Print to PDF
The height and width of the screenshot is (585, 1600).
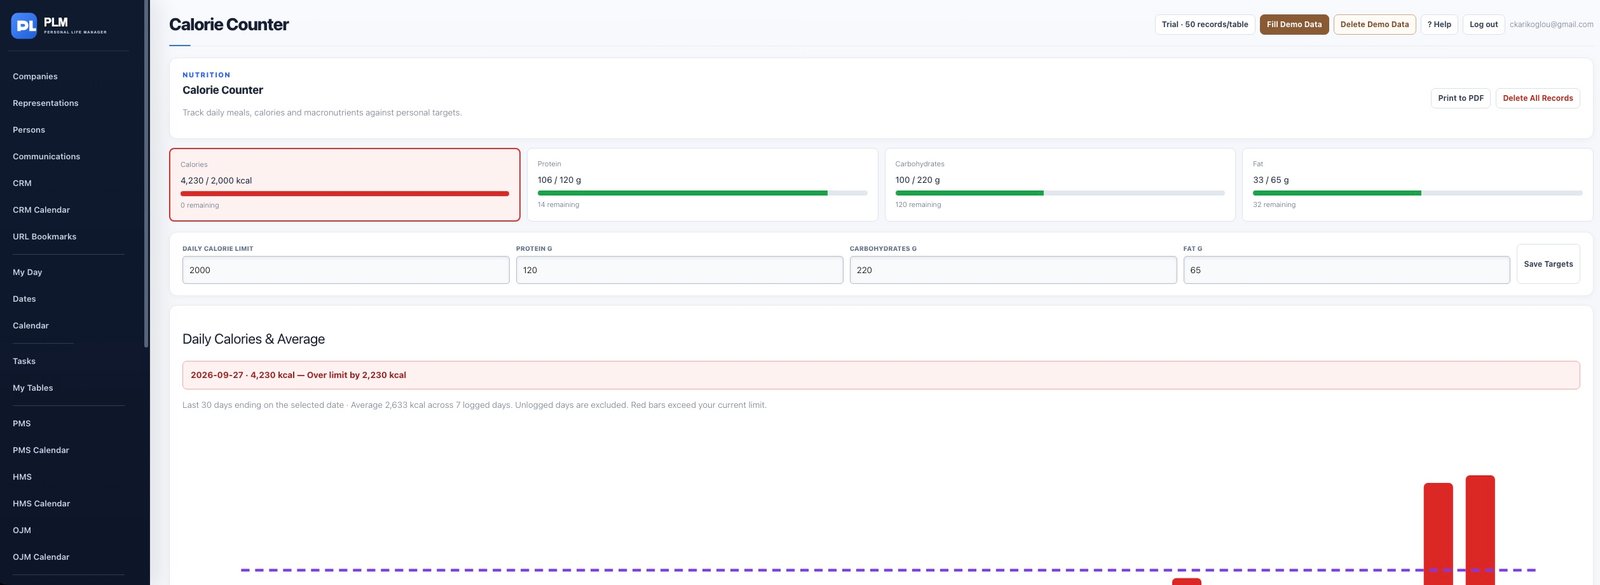coord(1461,98)
